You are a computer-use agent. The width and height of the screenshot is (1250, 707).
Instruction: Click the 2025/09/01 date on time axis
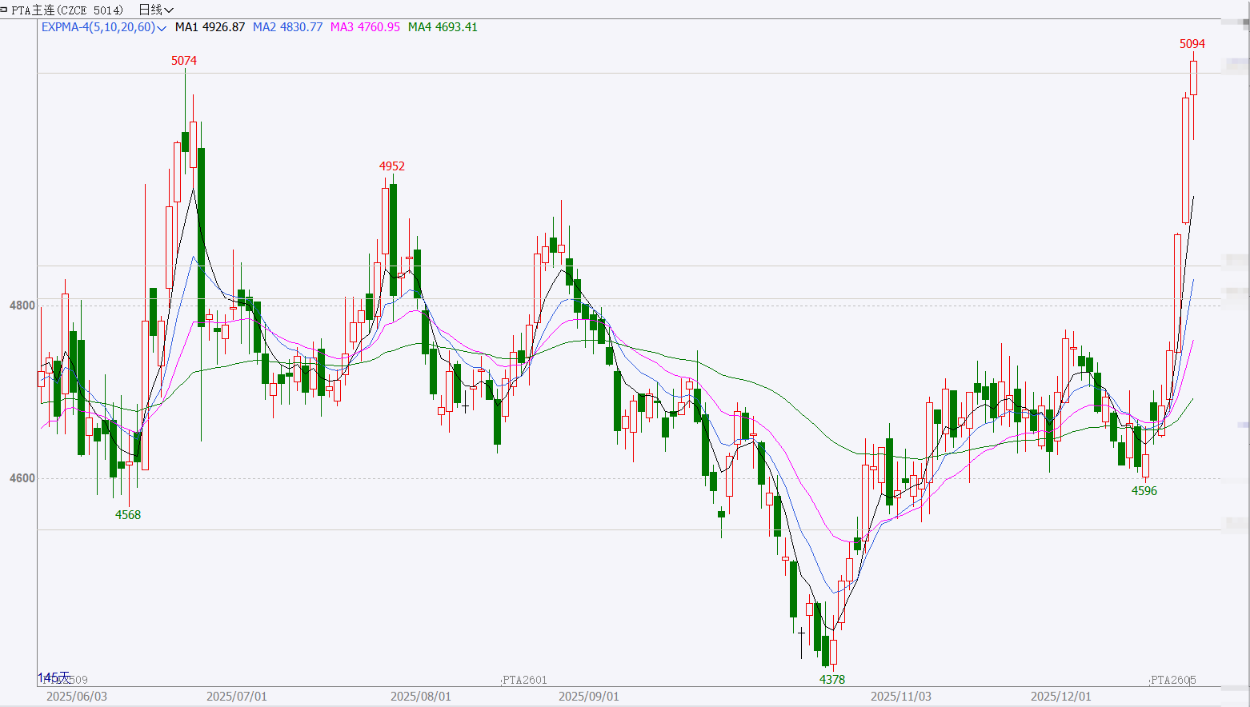589,696
